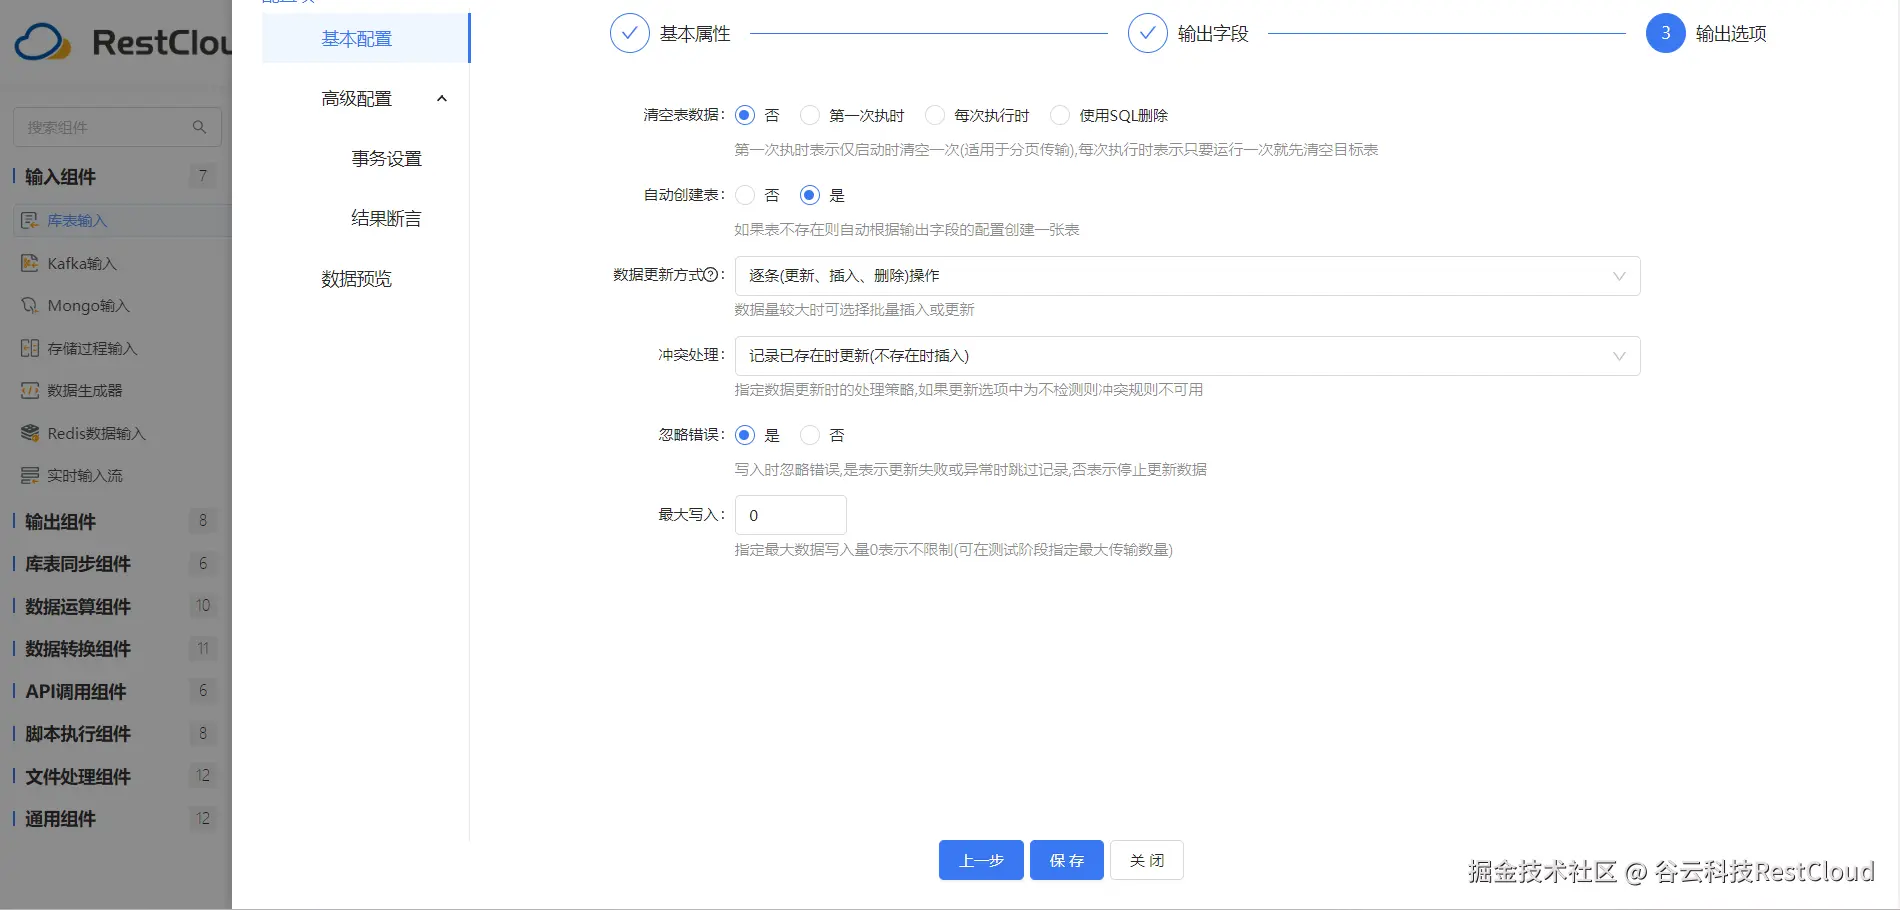This screenshot has height=910, width=1900.
Task: Click the 关闭 button
Action: point(1147,860)
